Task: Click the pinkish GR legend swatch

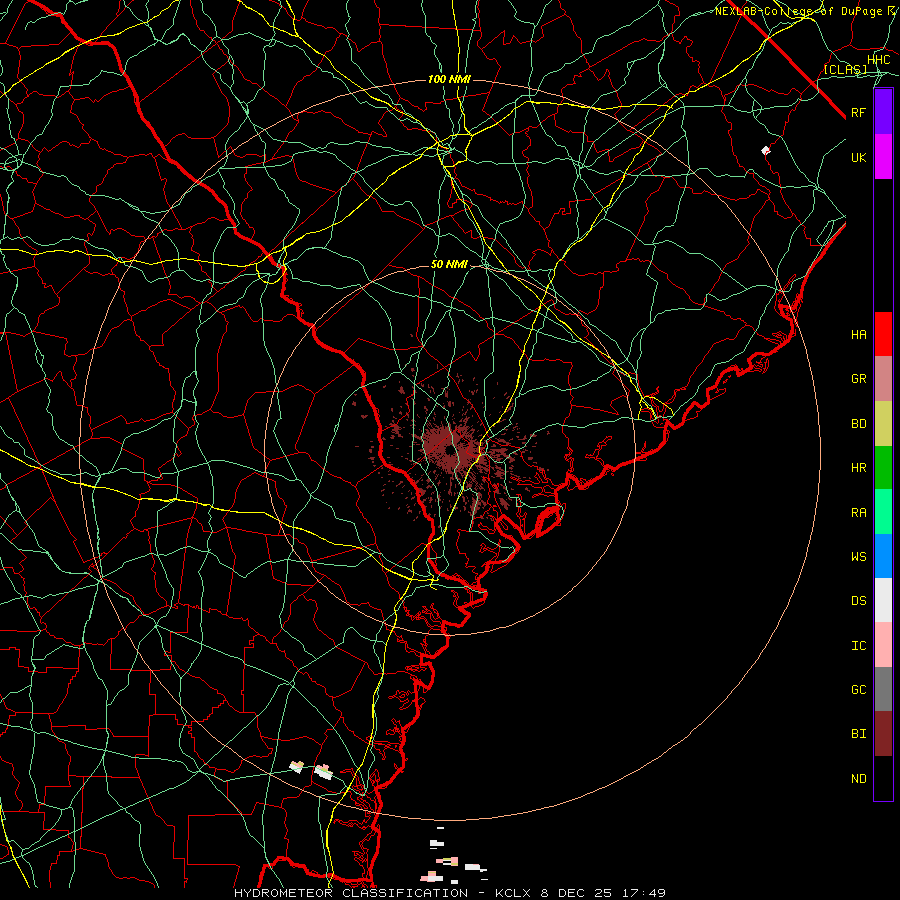Action: click(x=883, y=379)
